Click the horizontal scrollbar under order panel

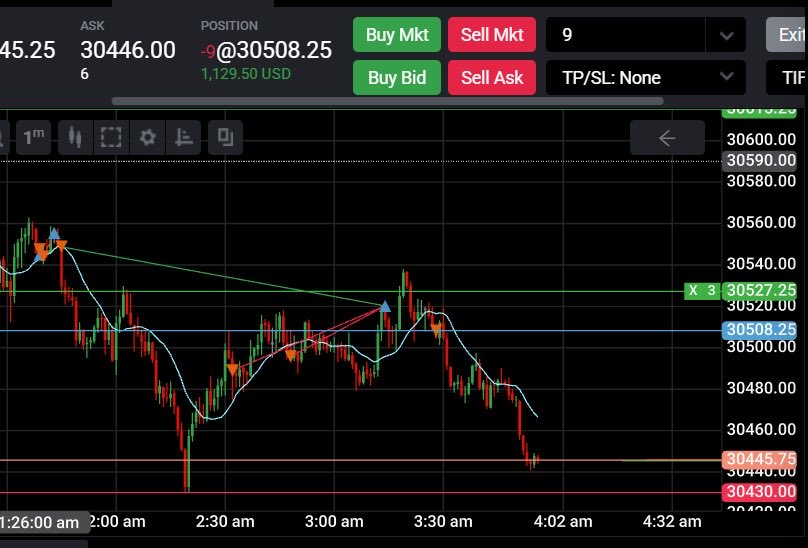(x=388, y=101)
